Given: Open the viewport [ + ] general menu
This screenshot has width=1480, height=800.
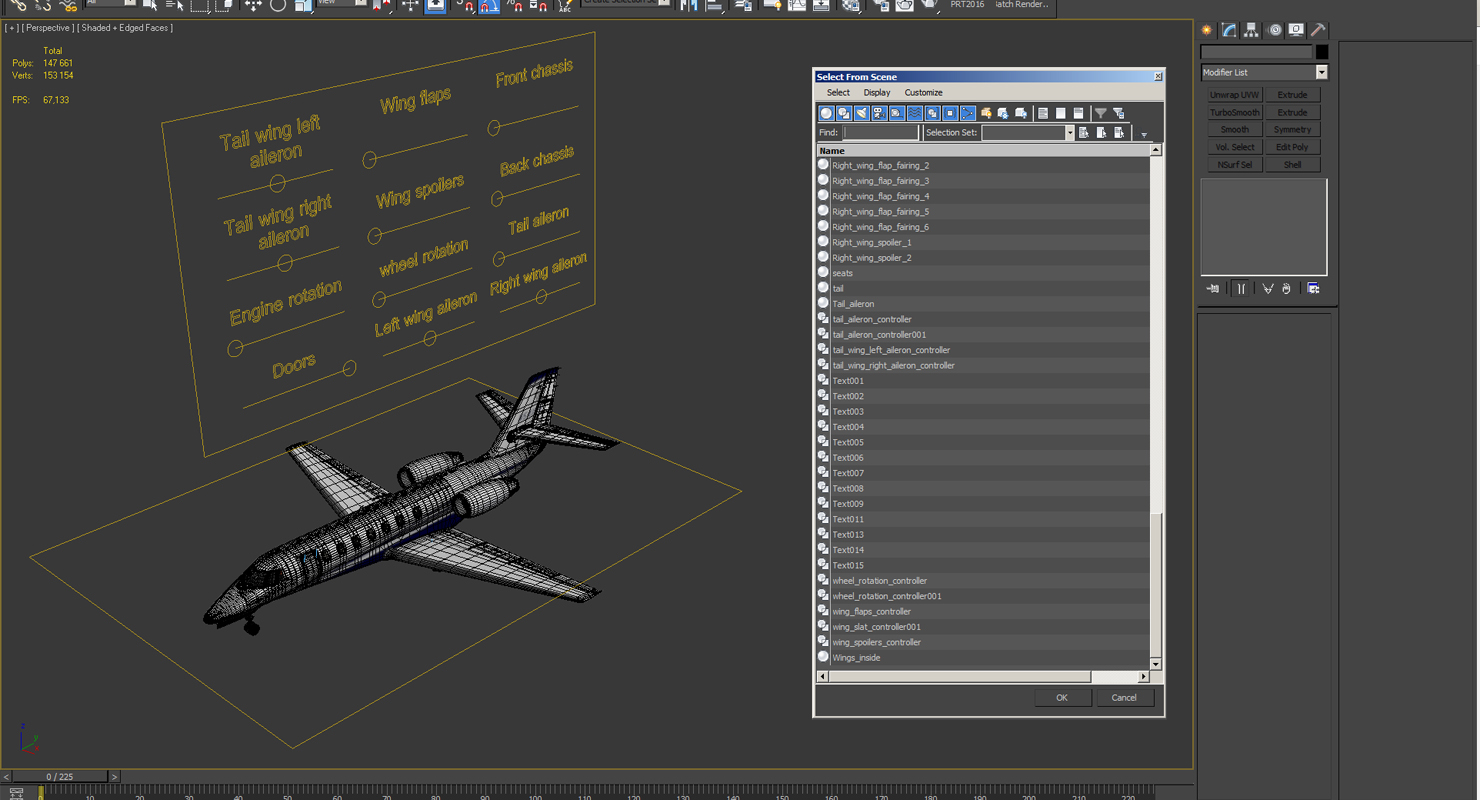Looking at the screenshot, I should click(x=13, y=28).
